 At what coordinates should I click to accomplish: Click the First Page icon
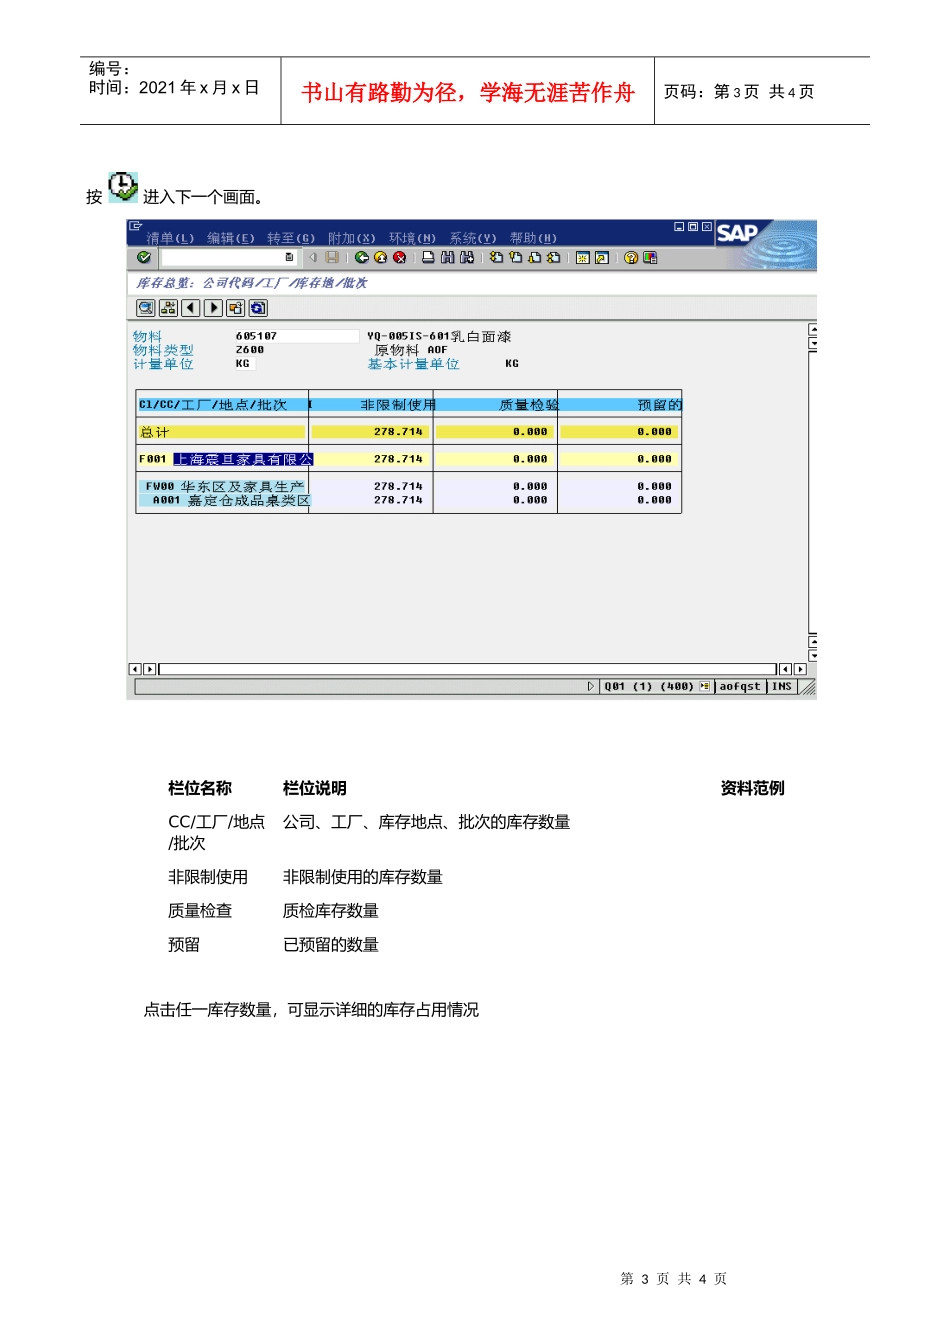coord(497,258)
